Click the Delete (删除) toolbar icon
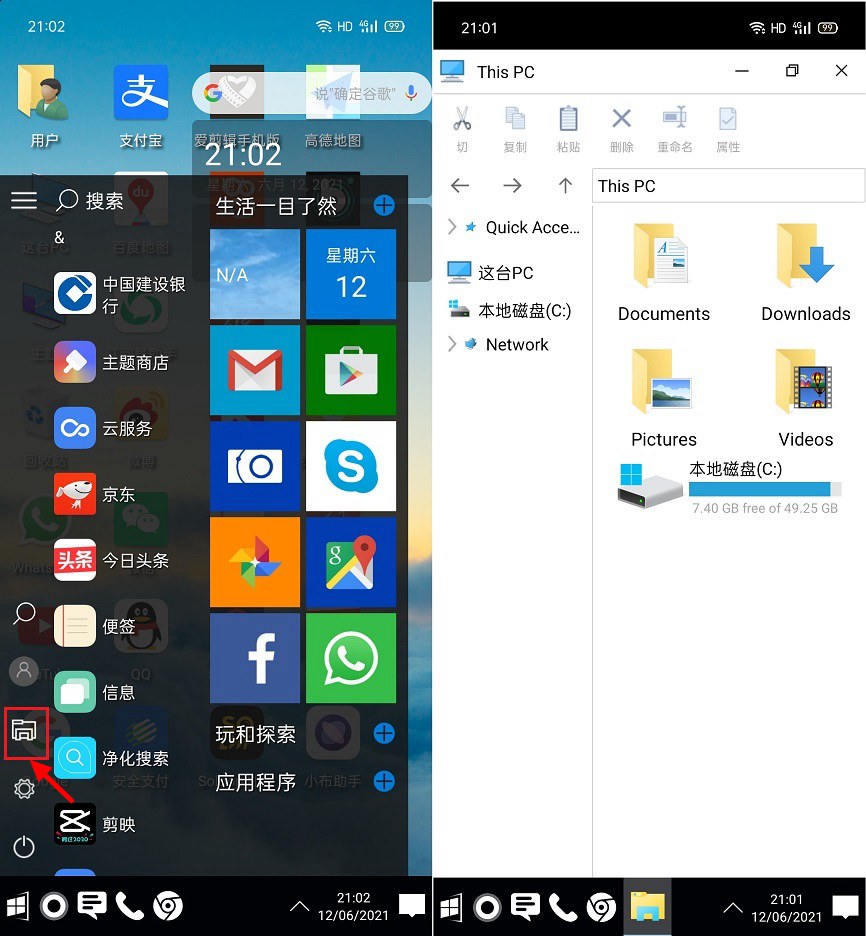Image resolution: width=866 pixels, height=936 pixels. [621, 129]
